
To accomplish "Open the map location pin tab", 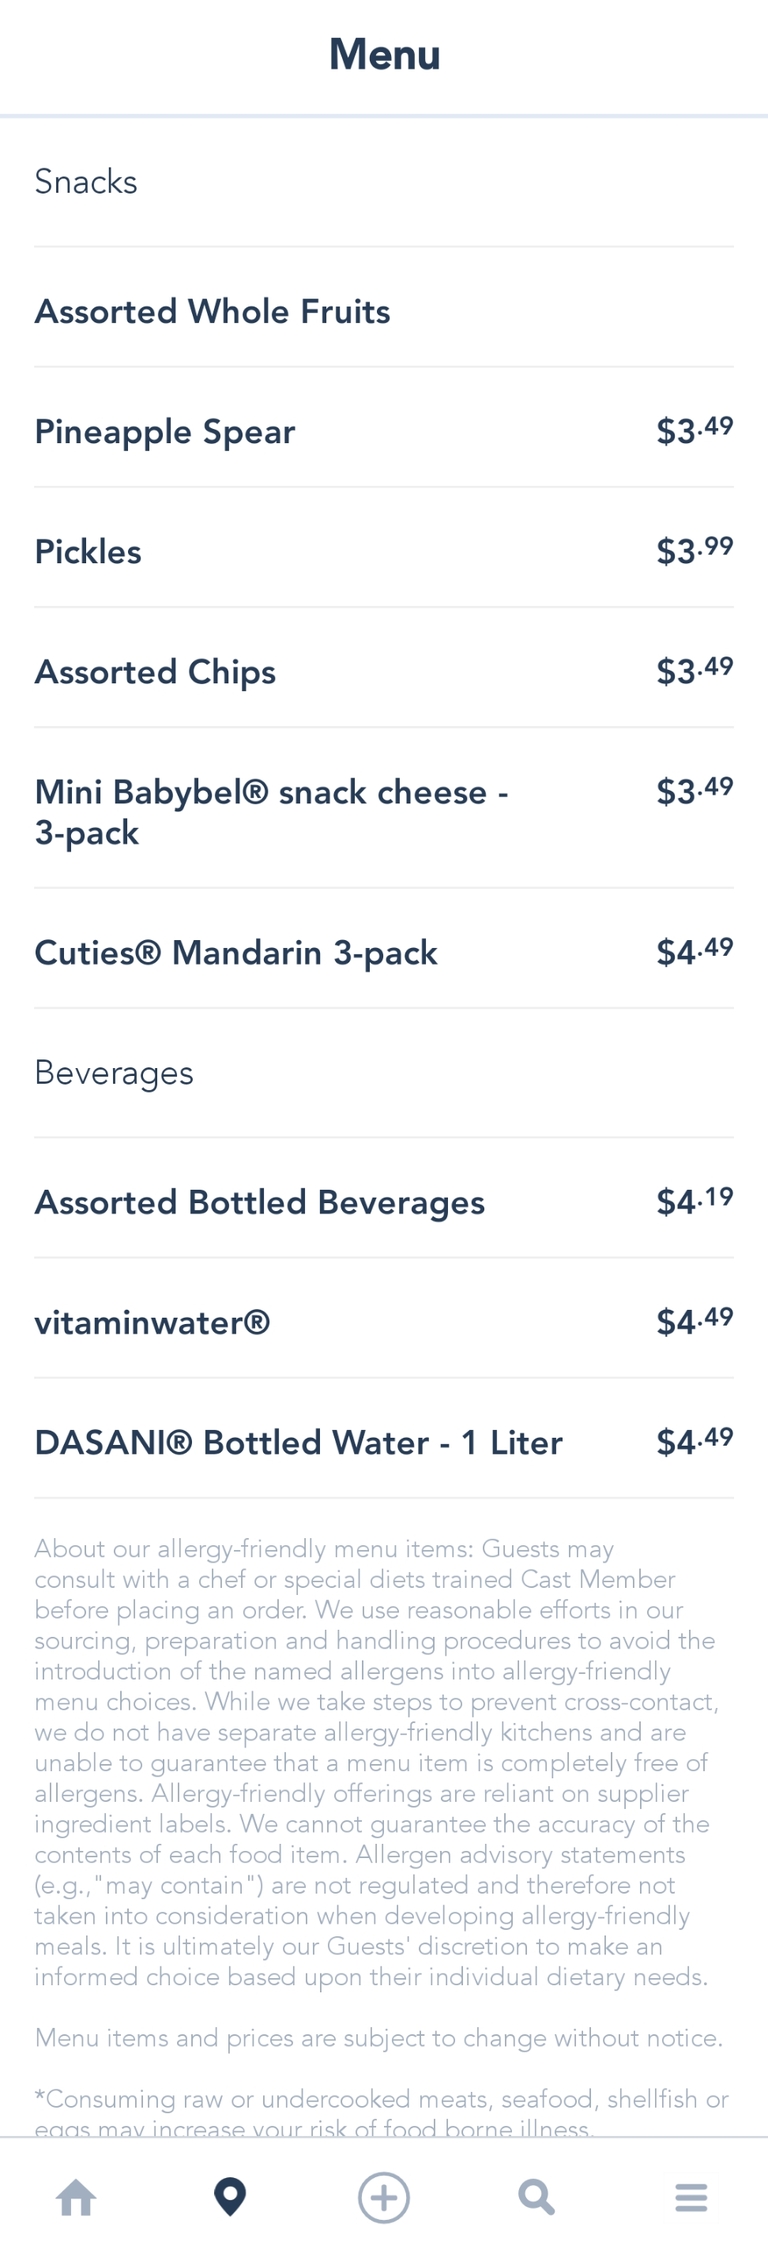I will pos(230,2197).
